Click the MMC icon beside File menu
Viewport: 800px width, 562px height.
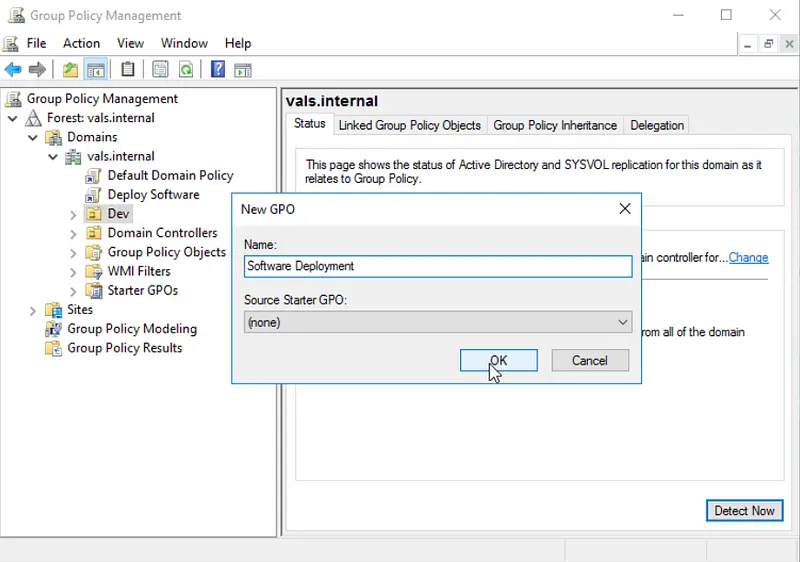[10, 43]
